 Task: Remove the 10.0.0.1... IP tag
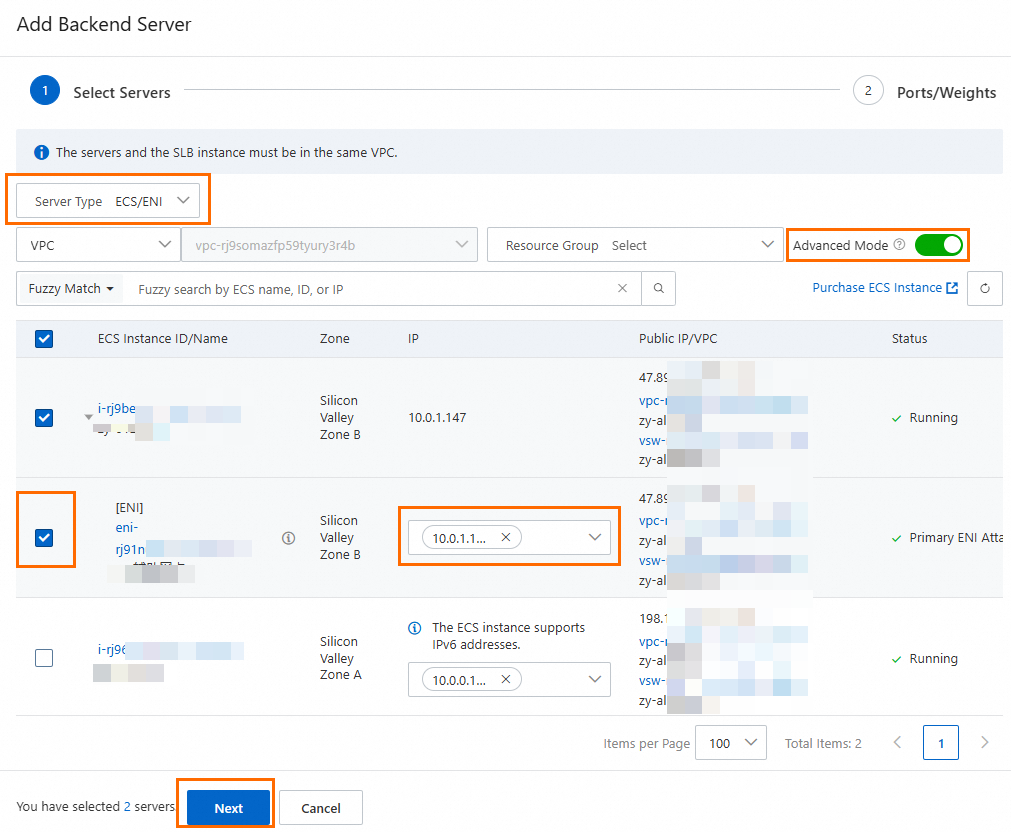[x=506, y=679]
